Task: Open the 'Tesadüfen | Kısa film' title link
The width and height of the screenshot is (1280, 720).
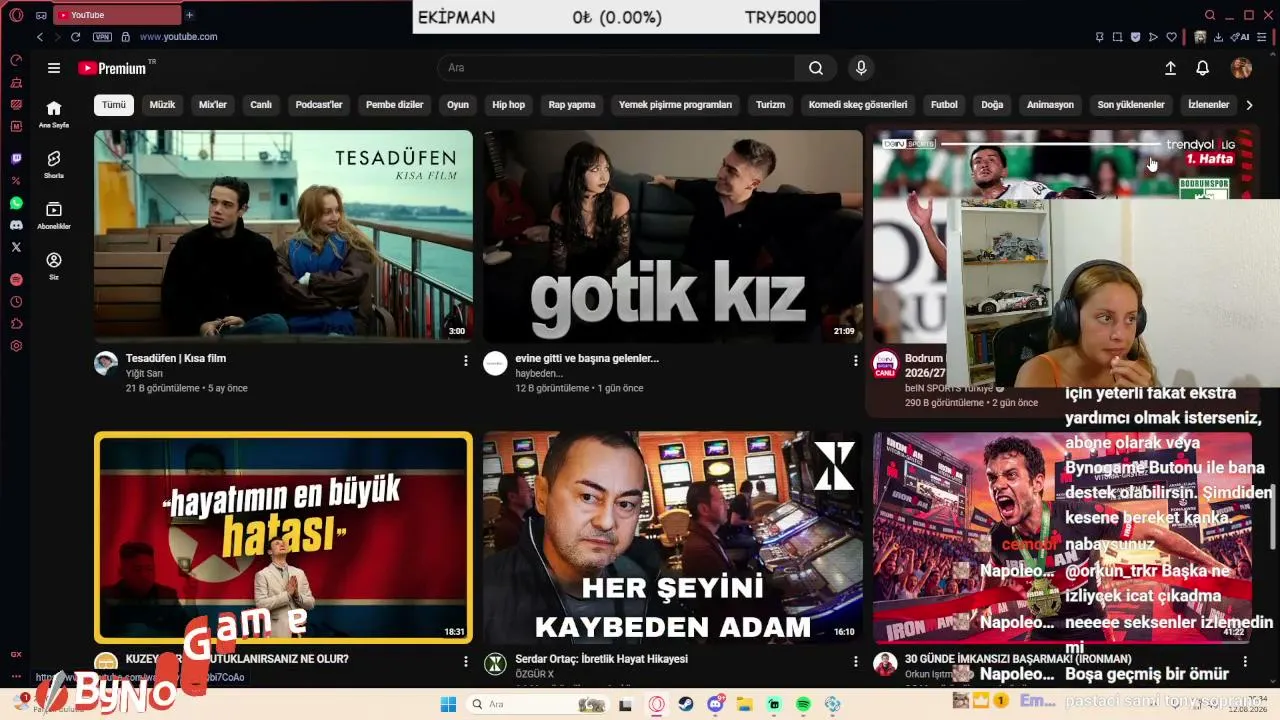Action: click(x=176, y=358)
